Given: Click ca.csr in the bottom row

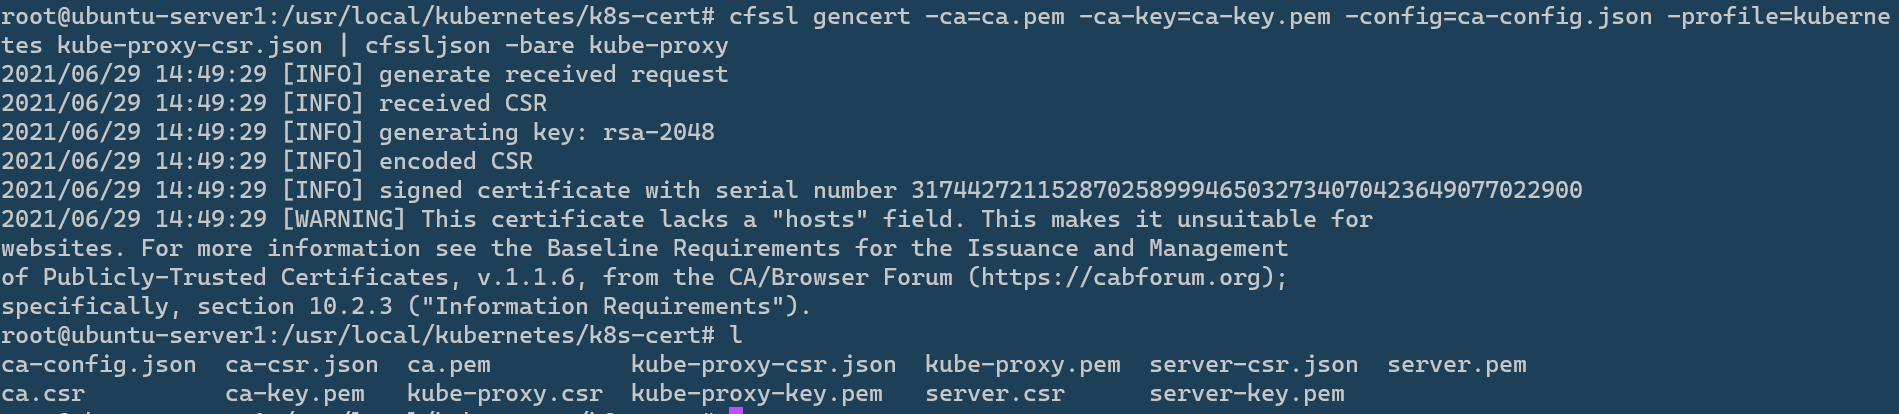Looking at the screenshot, I should pos(43,394).
